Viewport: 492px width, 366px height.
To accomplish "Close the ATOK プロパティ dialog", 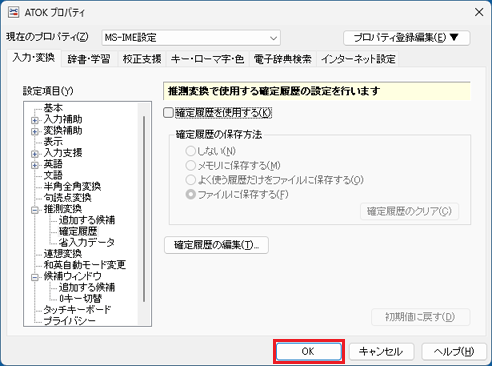I will tap(479, 12).
